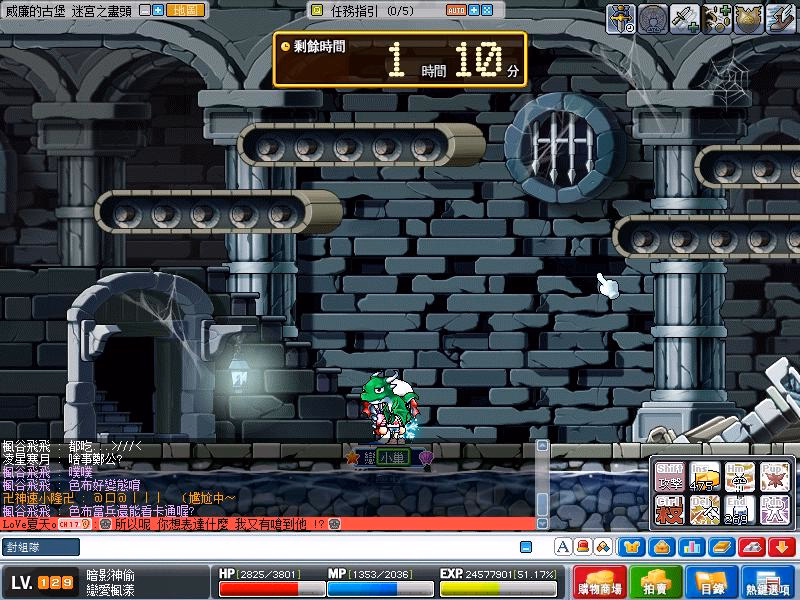
Task: Open the 拍賣 auction button
Action: (655, 583)
